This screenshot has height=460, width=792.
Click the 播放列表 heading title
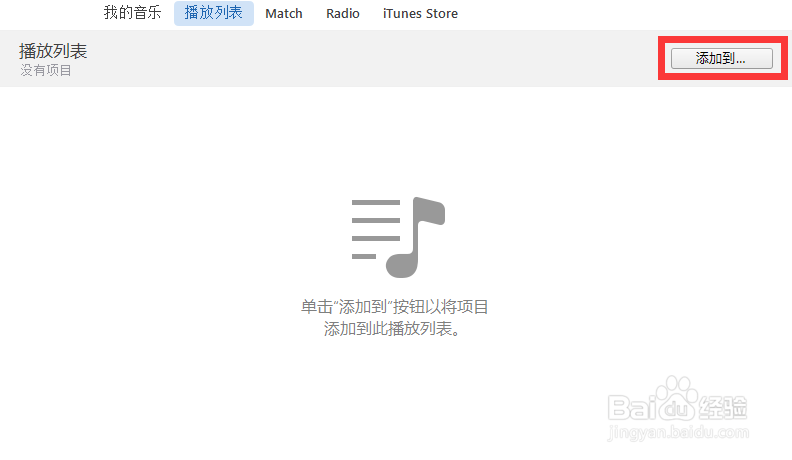point(53,50)
